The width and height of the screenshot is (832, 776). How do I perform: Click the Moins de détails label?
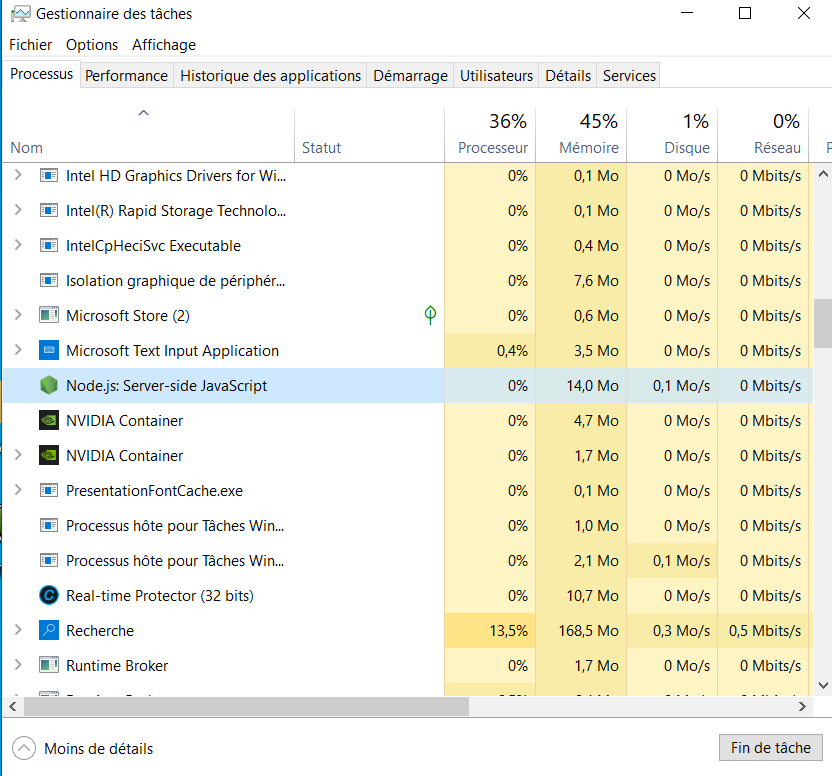coord(99,748)
